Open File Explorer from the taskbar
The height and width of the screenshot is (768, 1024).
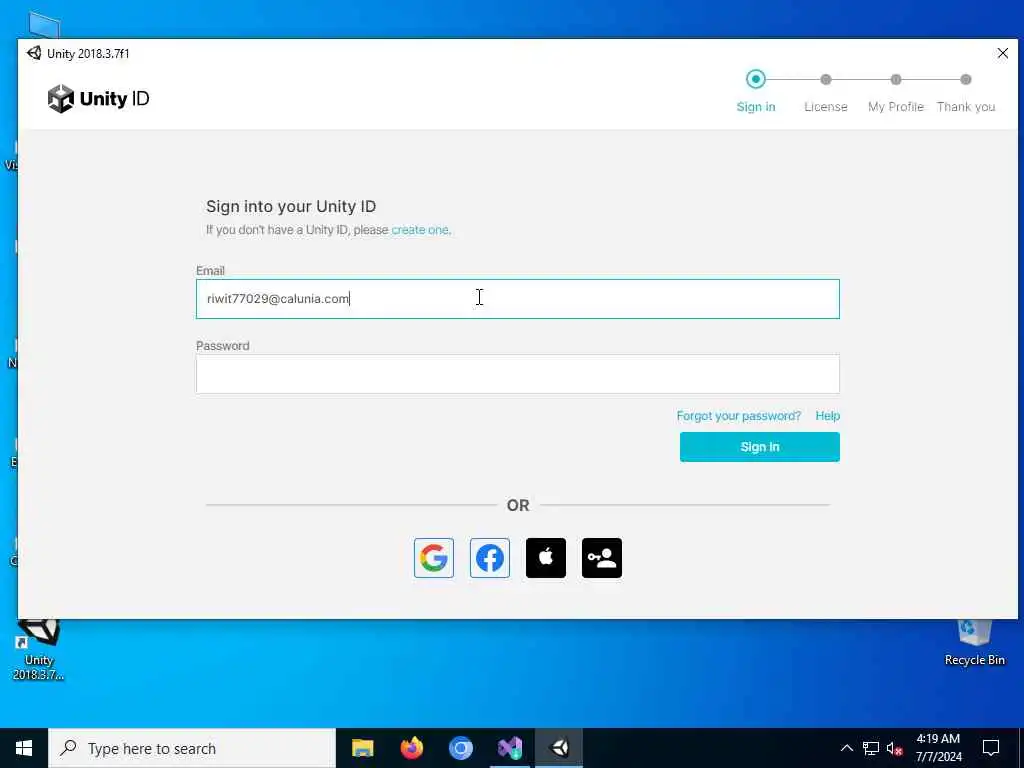pos(362,748)
